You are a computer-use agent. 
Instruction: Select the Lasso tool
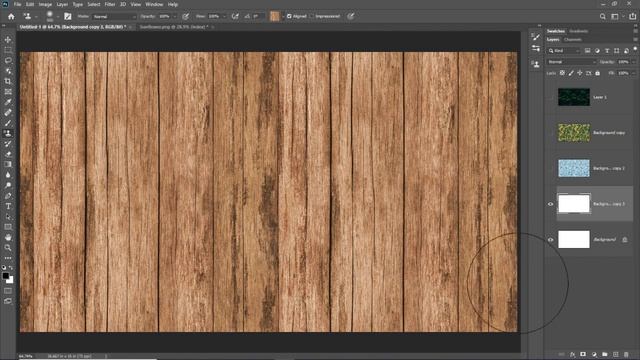(8, 60)
